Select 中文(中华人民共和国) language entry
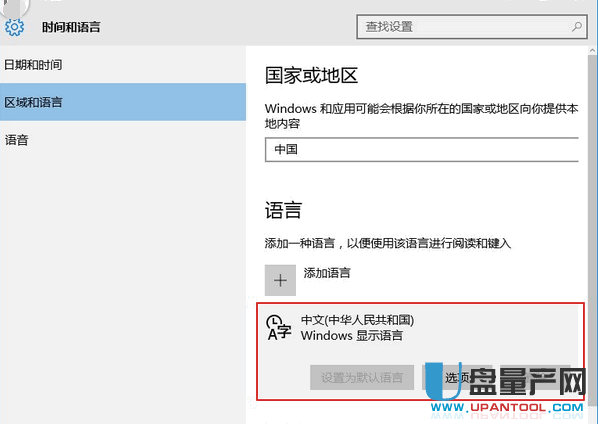The height and width of the screenshot is (424, 599). [x=420, y=351]
